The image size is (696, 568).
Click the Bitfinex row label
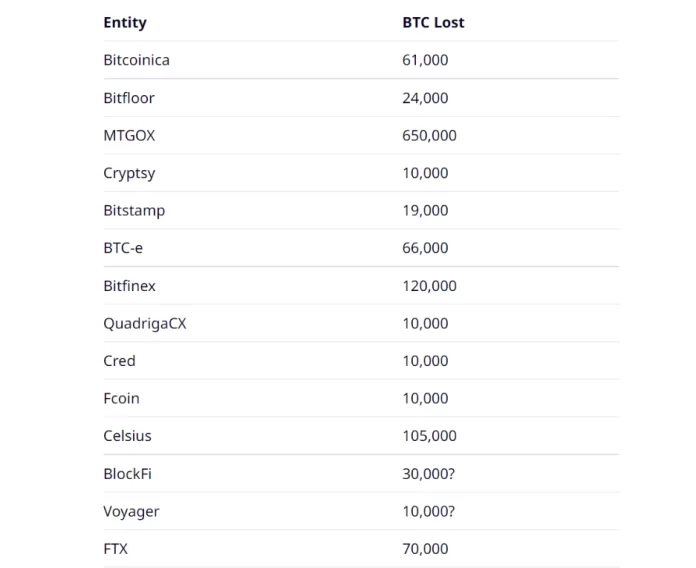(129, 286)
